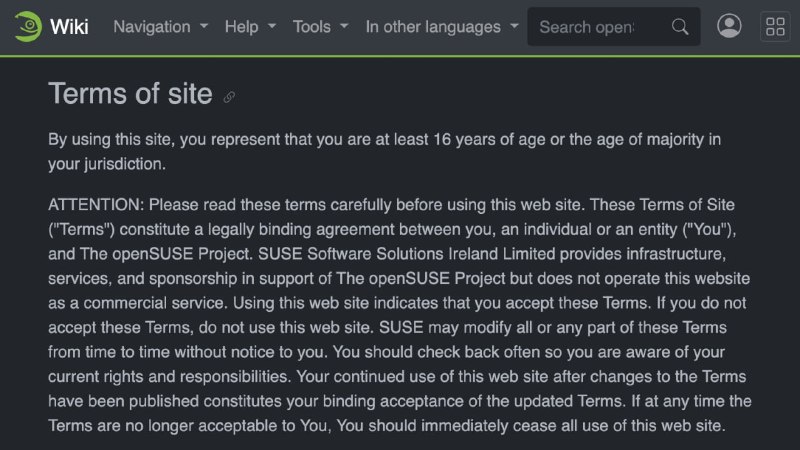Open the Navigation menu
The image size is (800, 450).
(x=152, y=27)
